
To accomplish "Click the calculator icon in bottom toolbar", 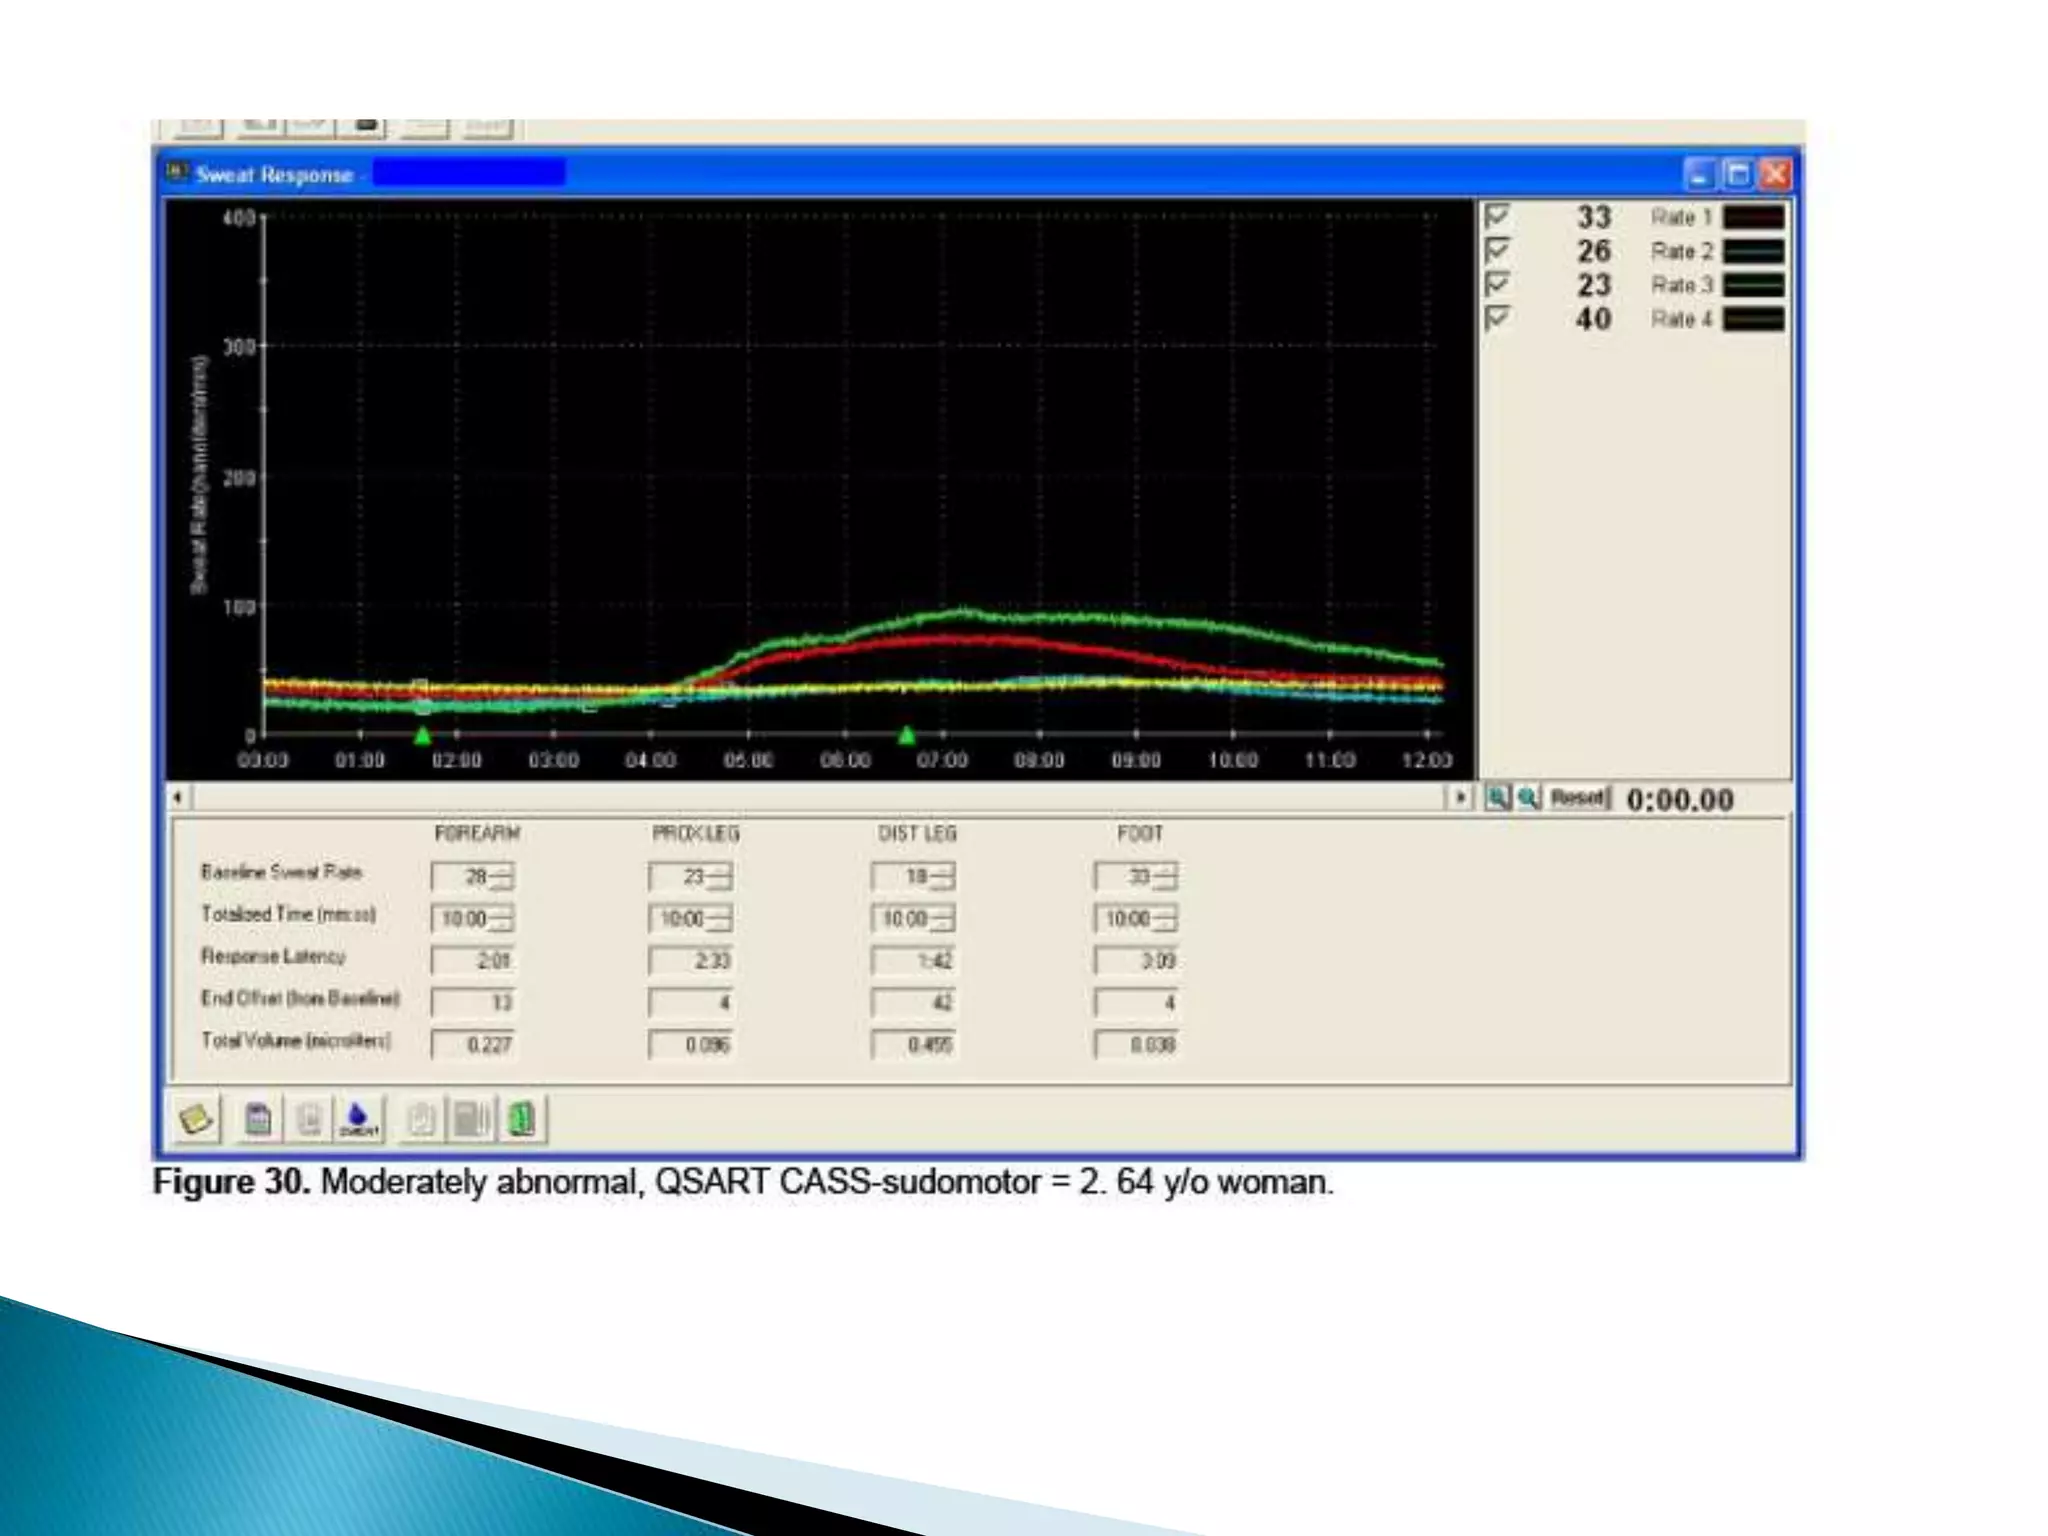I will point(258,1119).
